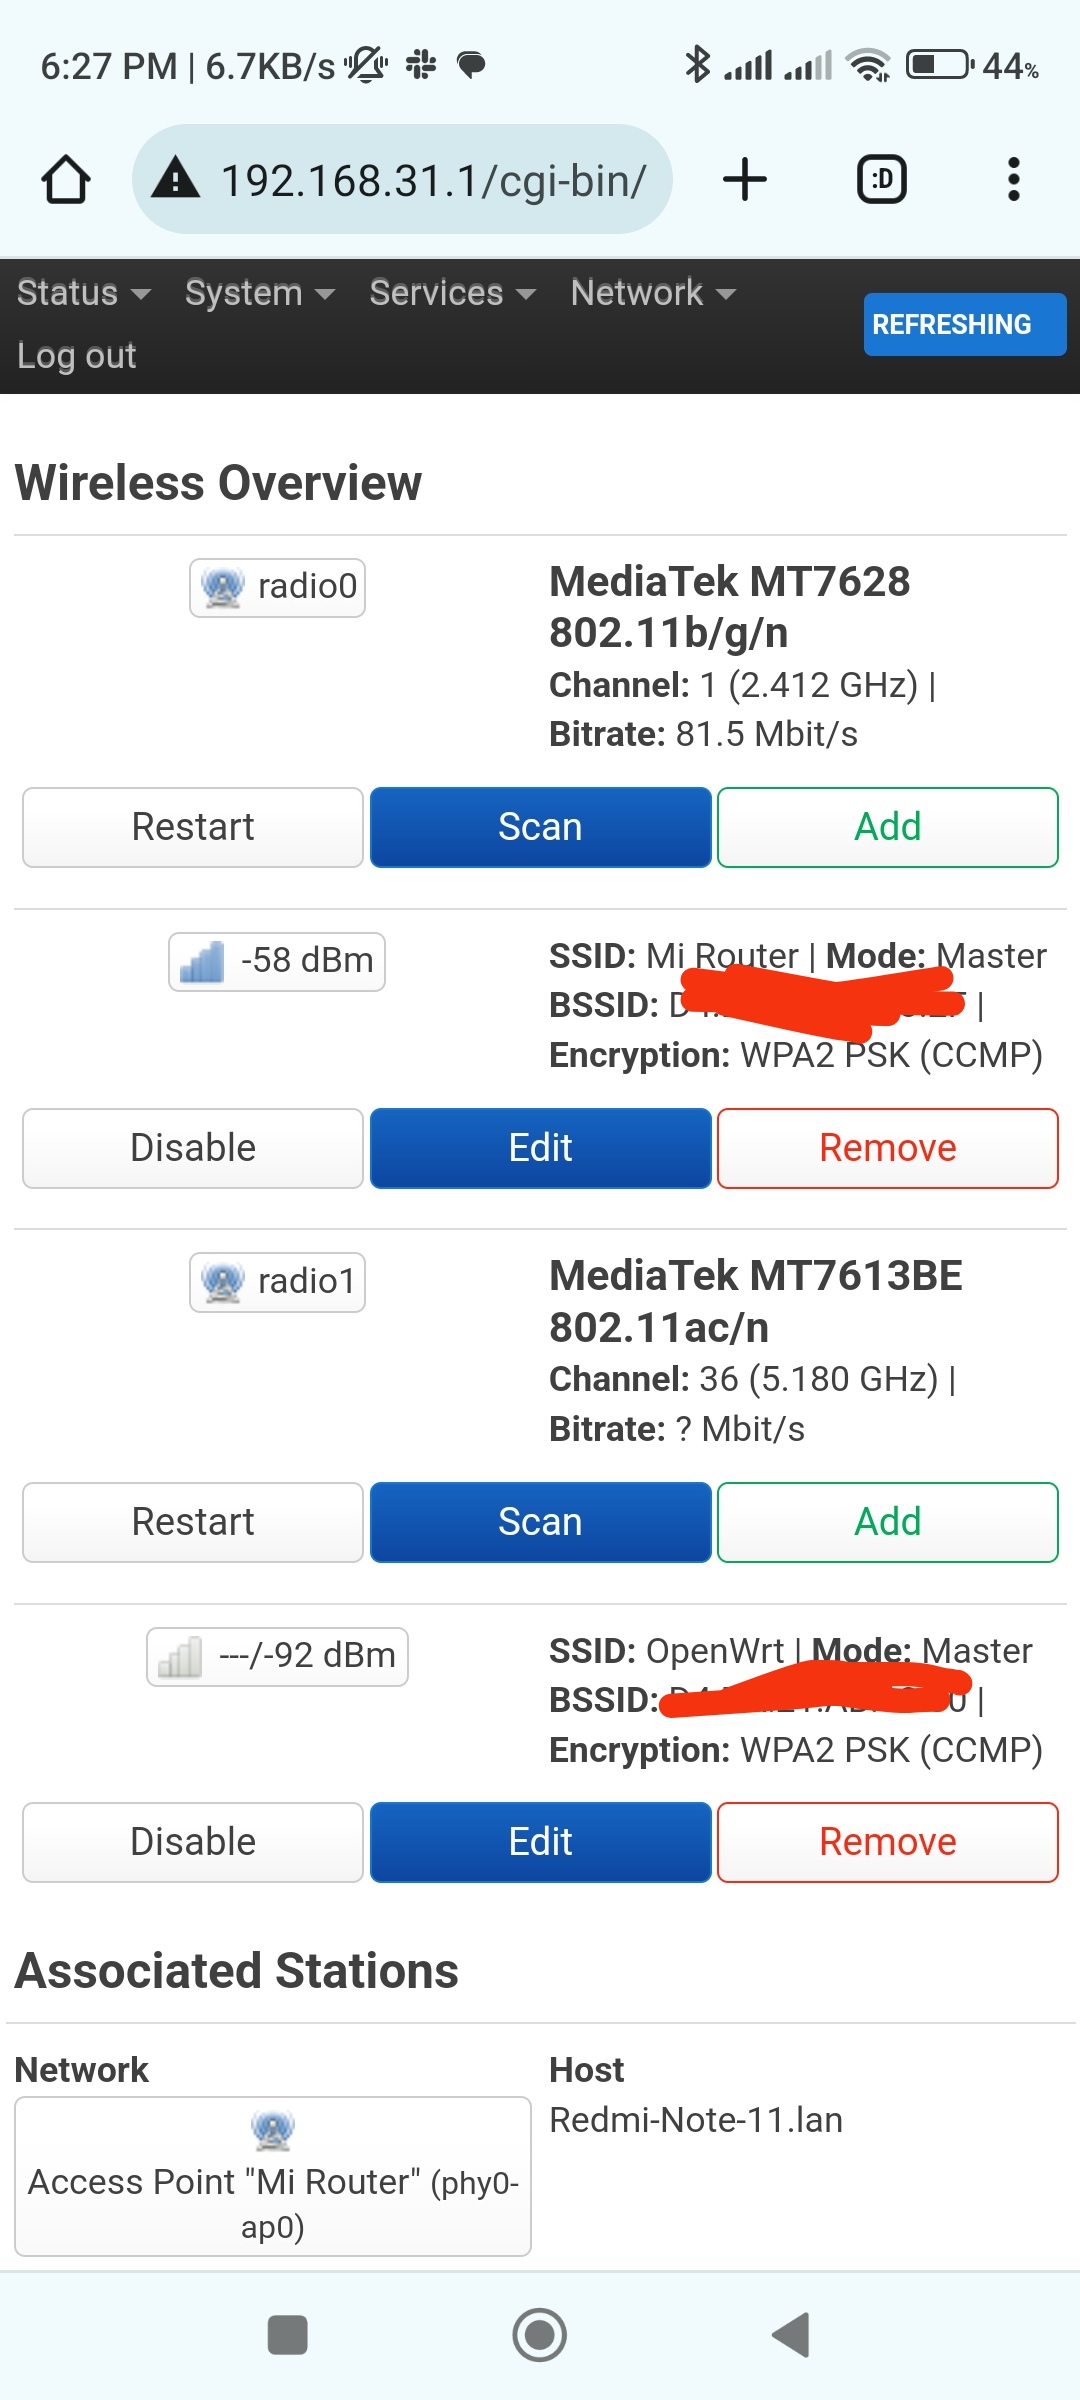Tap the URL address bar
Viewport: 1080px width, 2400px height.
point(432,180)
